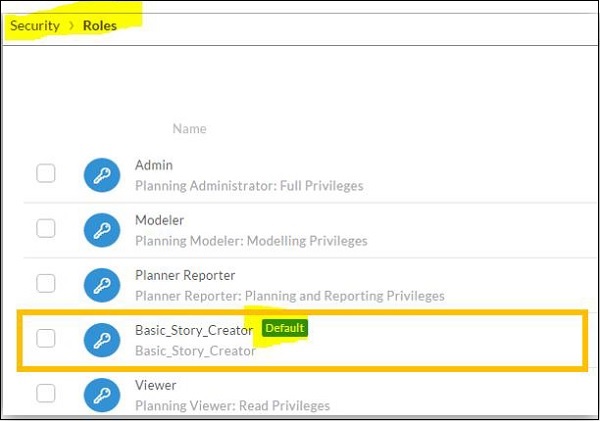Check the Admin role checkbox
Screen dimensions: 600x421
[46, 173]
